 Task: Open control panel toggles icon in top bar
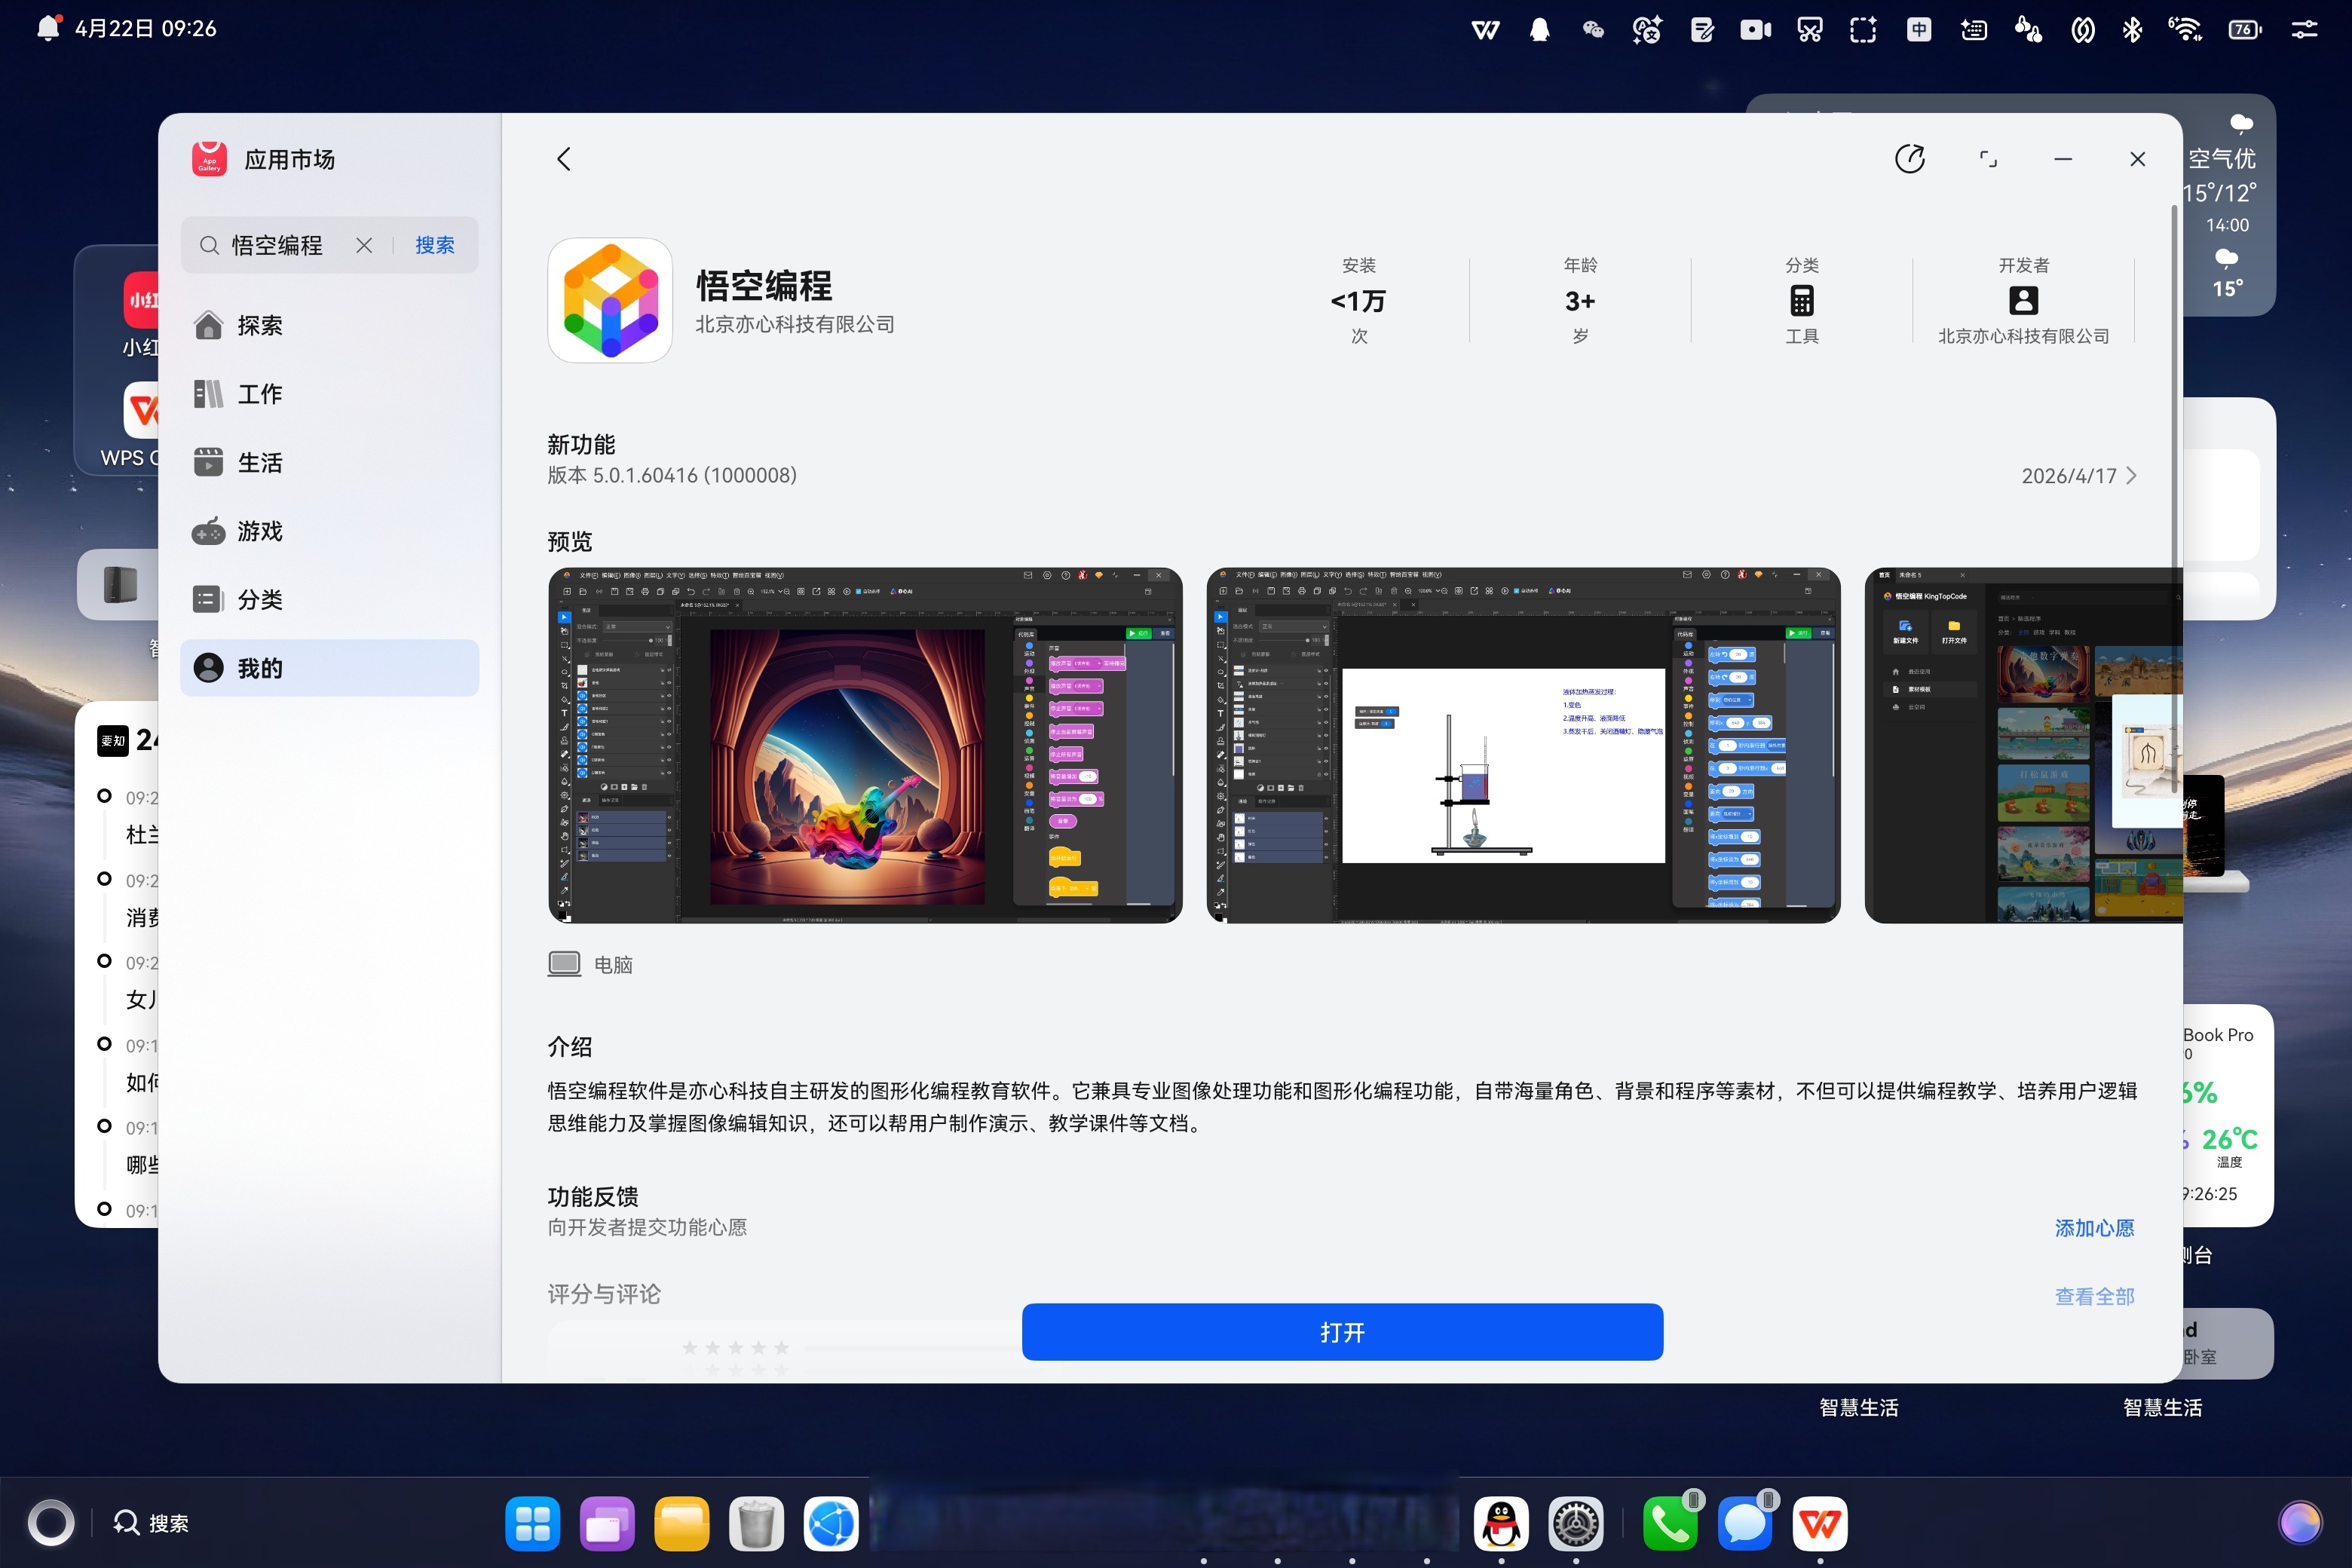[2304, 29]
